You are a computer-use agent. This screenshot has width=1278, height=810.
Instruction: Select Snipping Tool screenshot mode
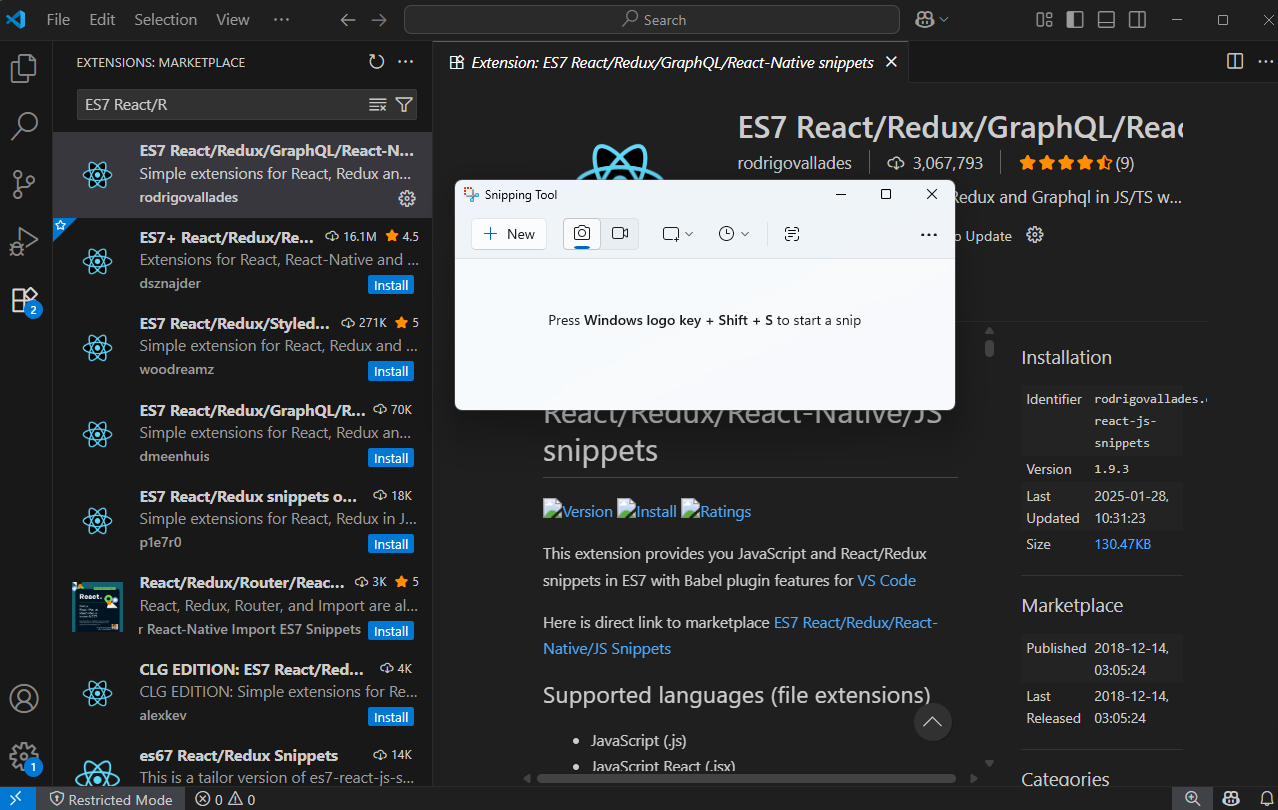[x=582, y=233]
